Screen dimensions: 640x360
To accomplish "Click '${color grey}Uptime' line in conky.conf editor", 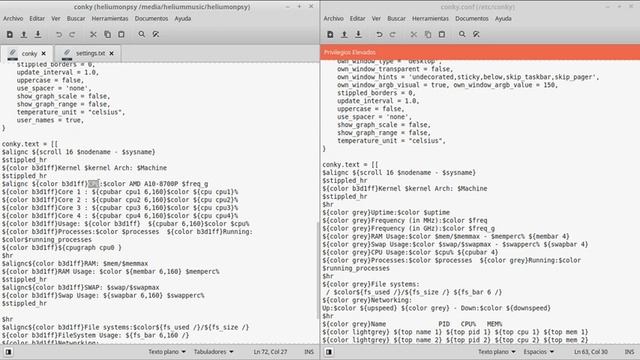I will [386, 212].
